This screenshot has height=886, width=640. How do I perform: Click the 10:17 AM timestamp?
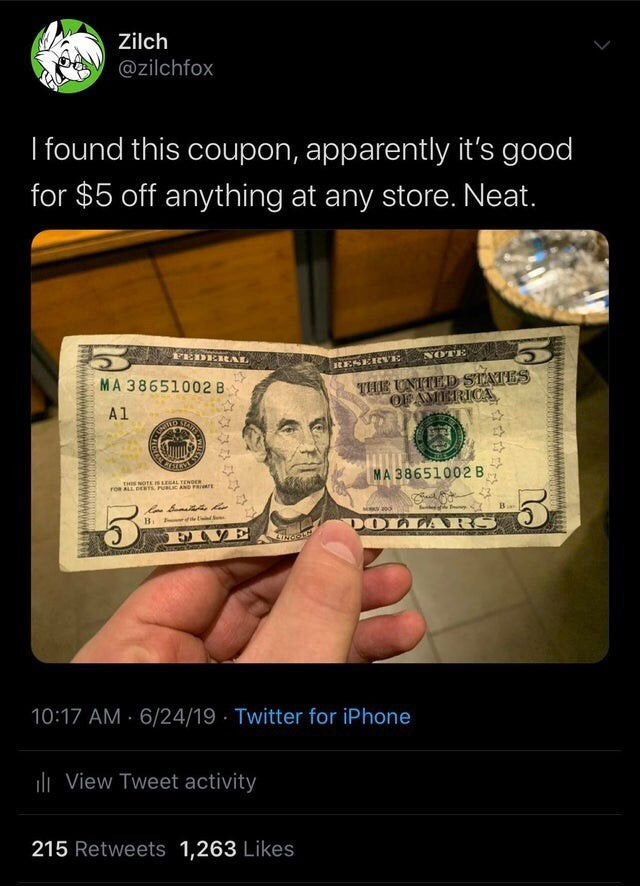(76, 716)
